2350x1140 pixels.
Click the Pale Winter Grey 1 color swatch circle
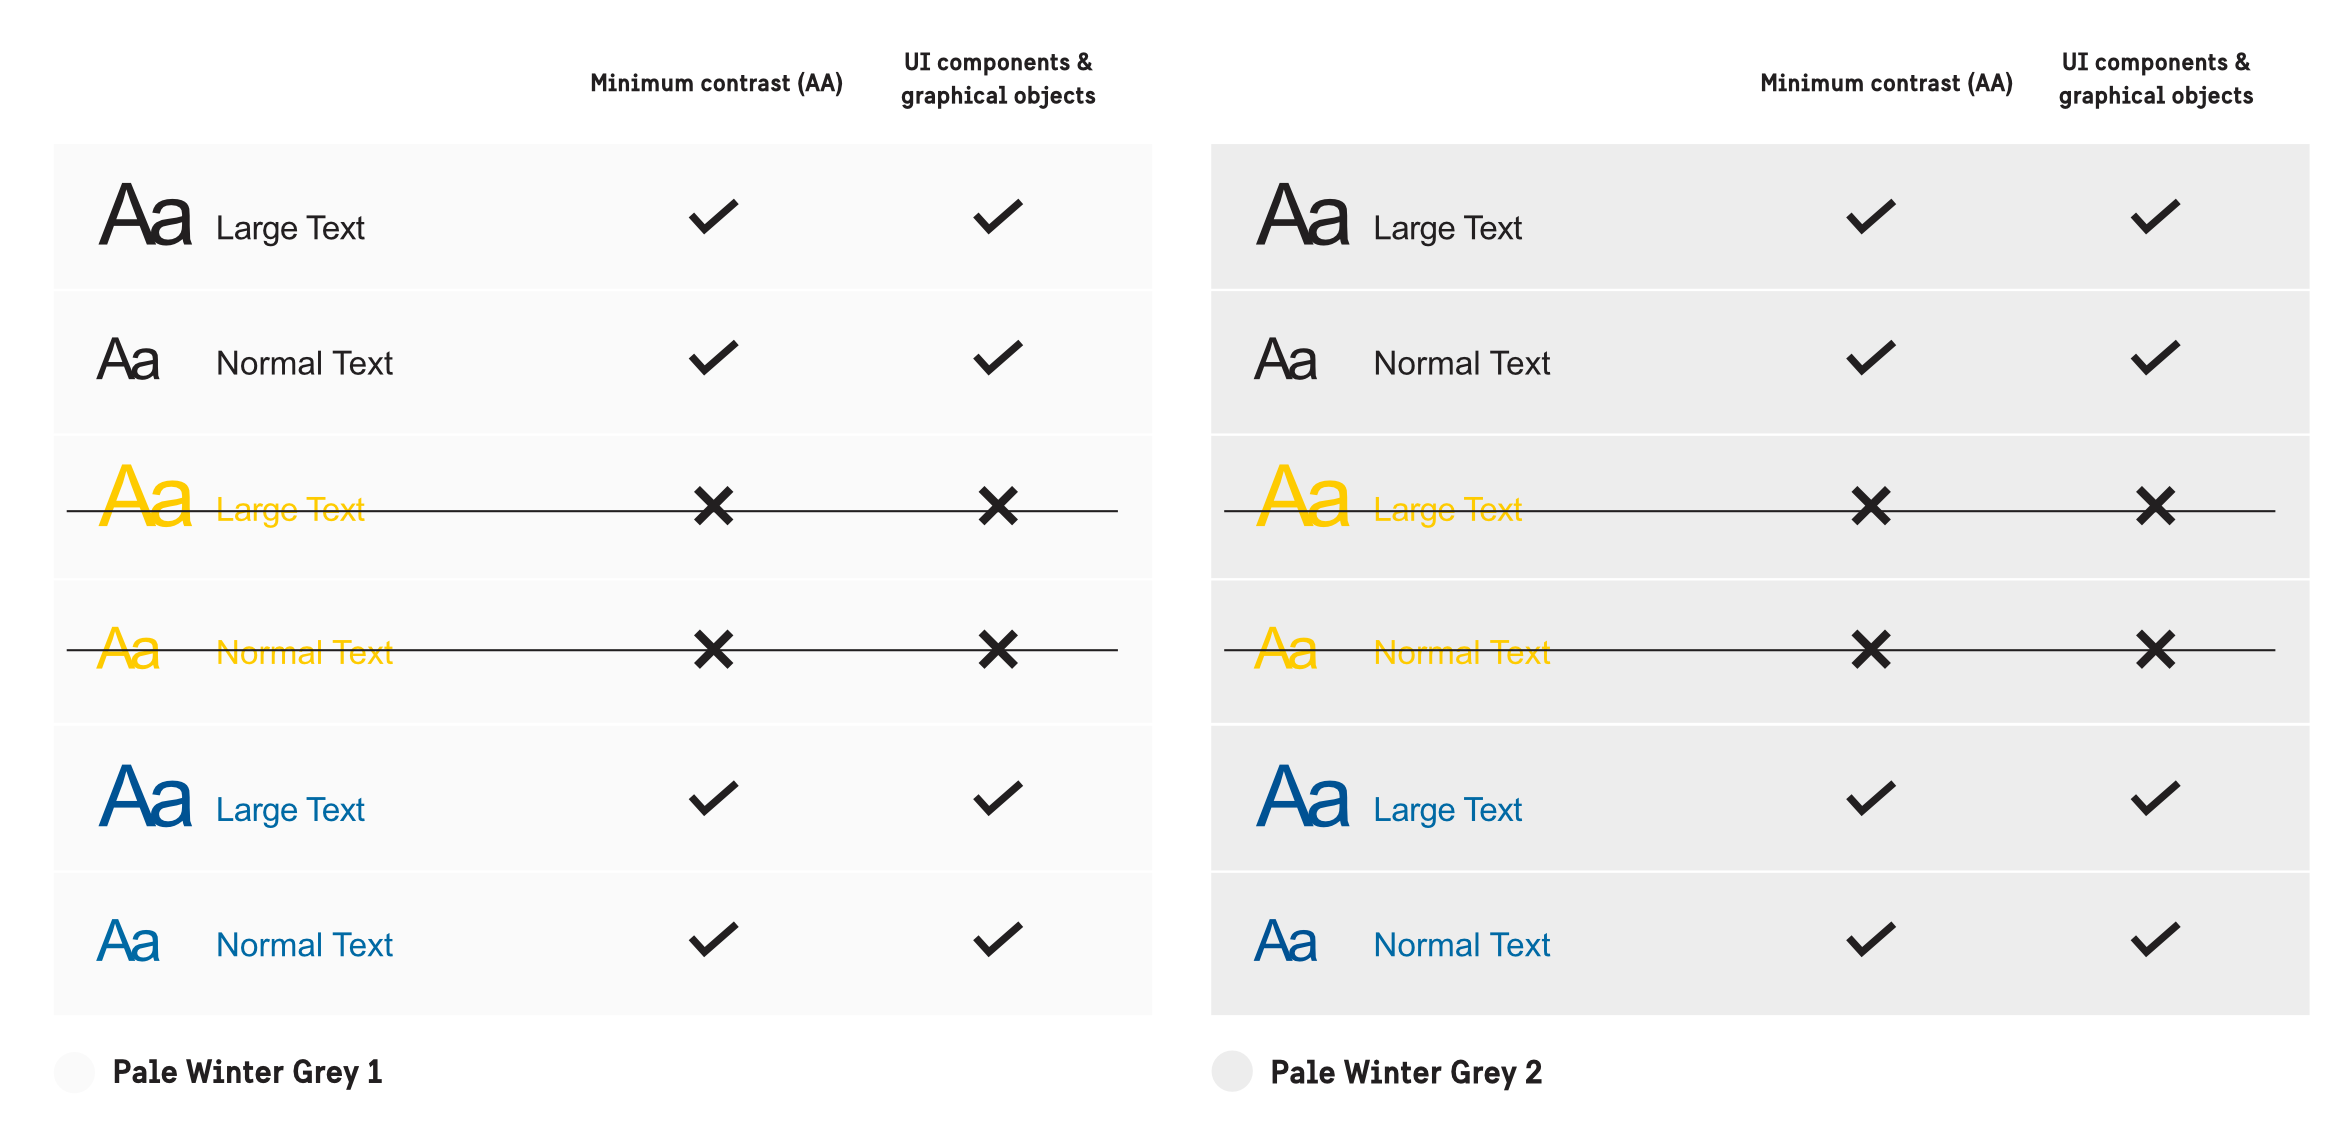click(74, 1072)
